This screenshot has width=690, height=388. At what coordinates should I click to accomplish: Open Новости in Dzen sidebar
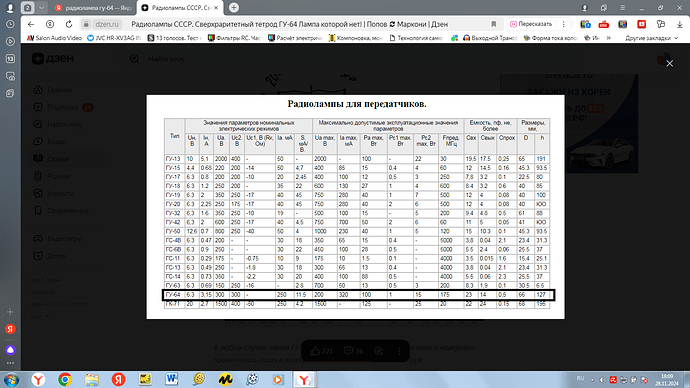(x=60, y=194)
